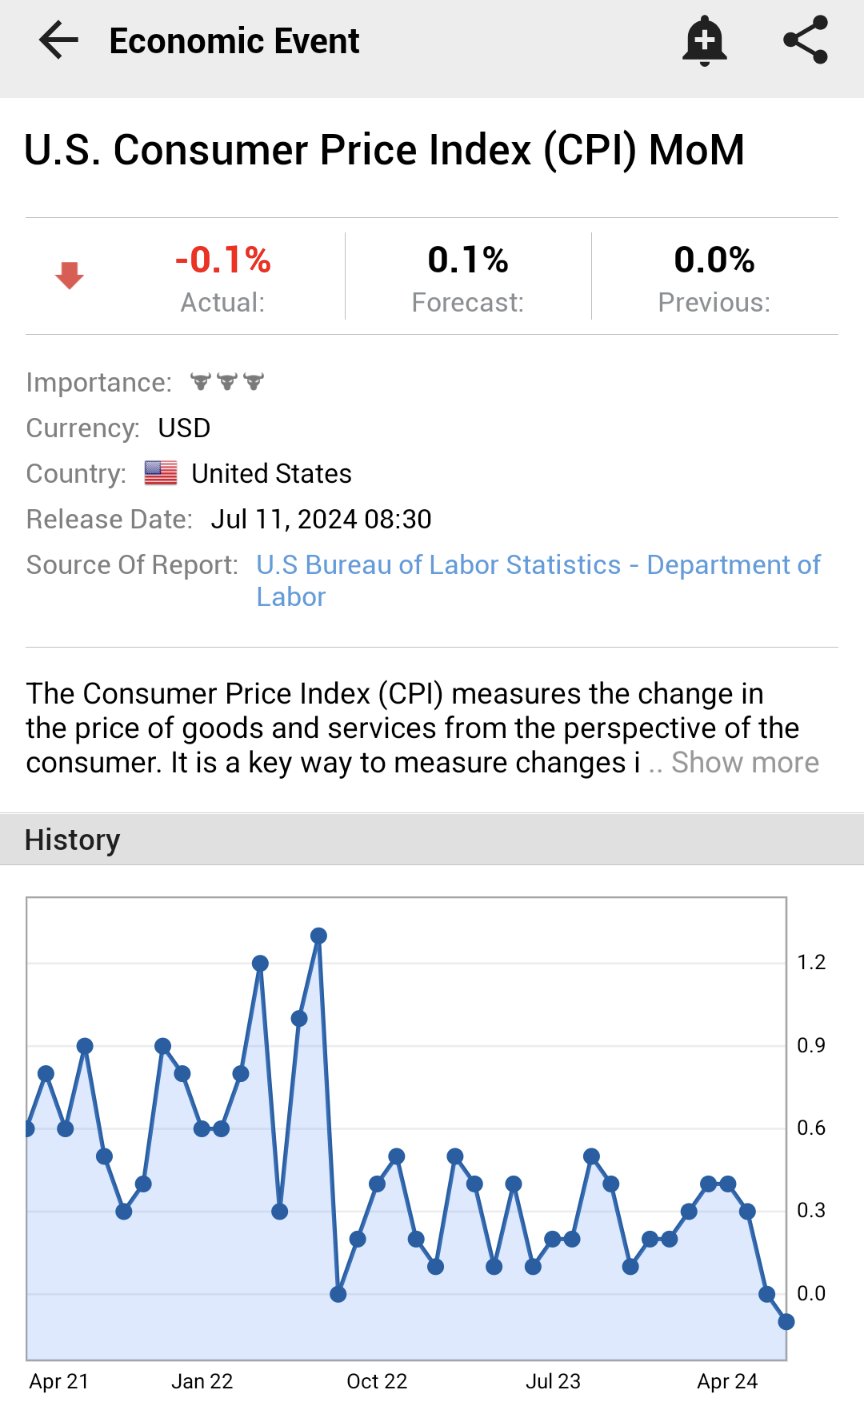Viewport: 864px width, 1422px height.
Task: Tap the Actual value -0.1%
Action: [222, 260]
